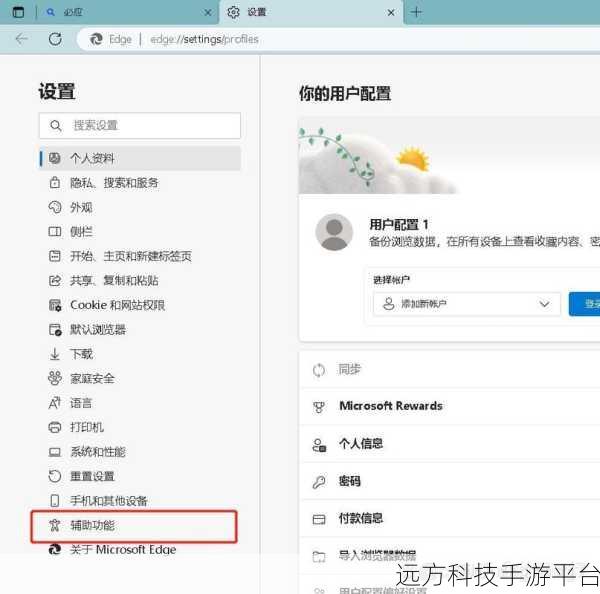Click the Edge icon beside 关于 Microsoft Edge
The width and height of the screenshot is (600, 594).
[55, 550]
